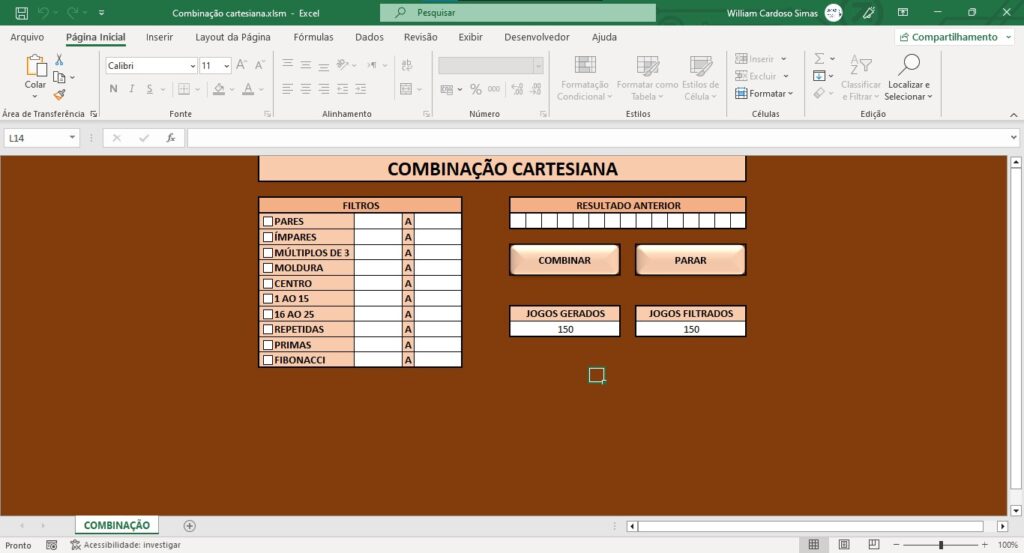Enable the FIBONACCI filter checkbox
The image size is (1024, 553).
click(268, 360)
